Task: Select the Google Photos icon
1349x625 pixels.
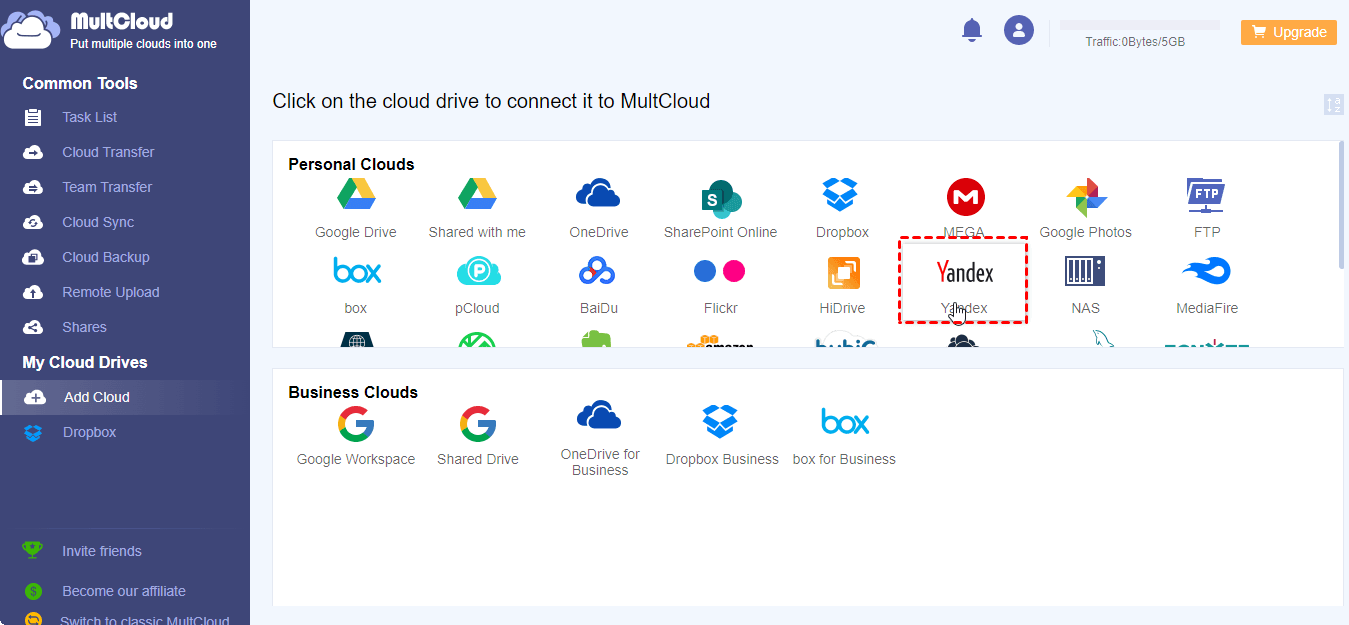Action: (1085, 197)
